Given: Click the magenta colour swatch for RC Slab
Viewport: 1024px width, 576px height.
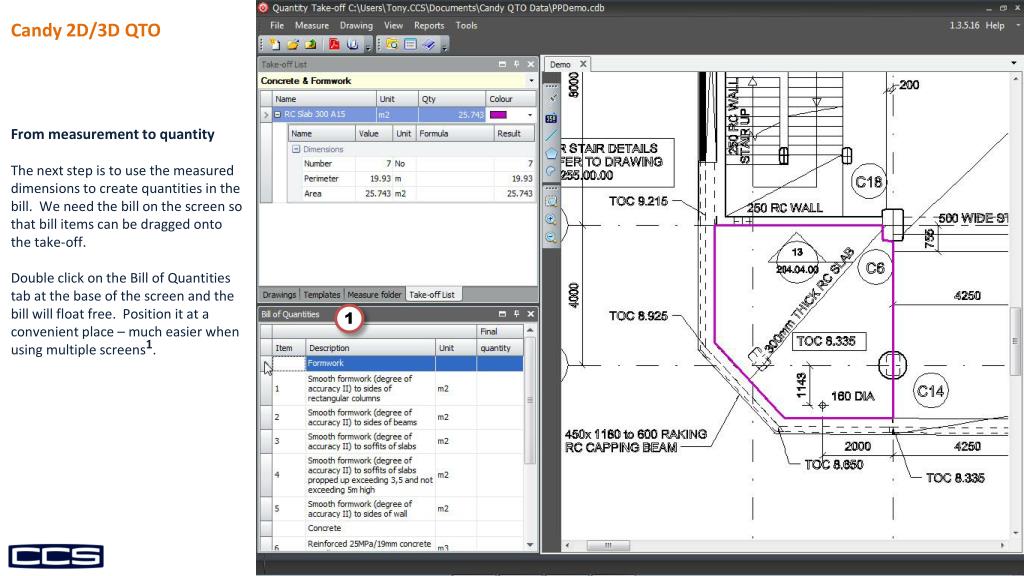Looking at the screenshot, I should coord(498,115).
